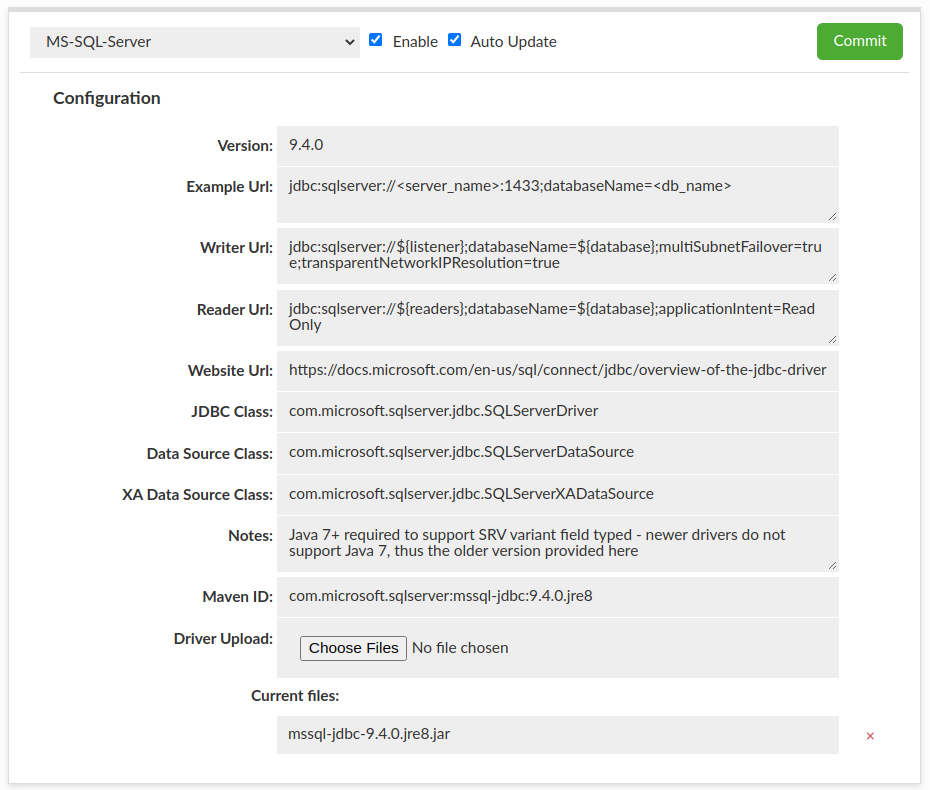Image resolution: width=930 pixels, height=790 pixels.
Task: Toggle the Auto Update checkbox
Action: pyautogui.click(x=455, y=40)
